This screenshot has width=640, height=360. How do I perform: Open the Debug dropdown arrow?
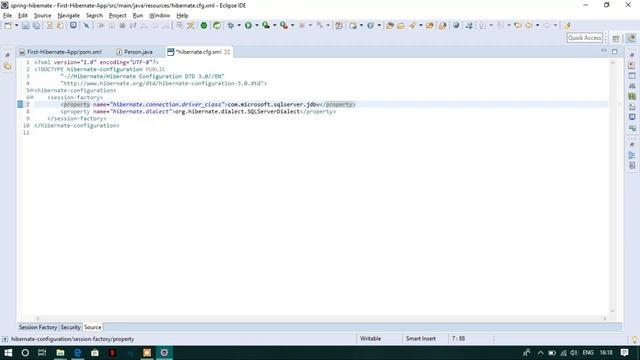(x=239, y=25)
